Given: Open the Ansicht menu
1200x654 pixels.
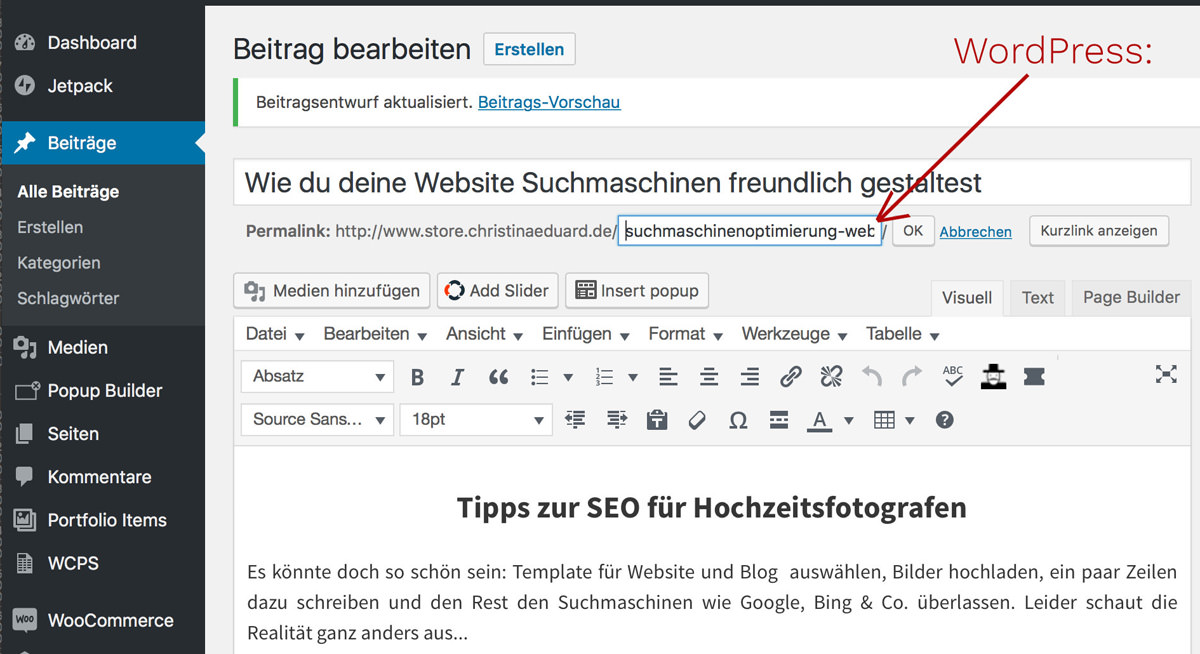Looking at the screenshot, I should coord(485,334).
